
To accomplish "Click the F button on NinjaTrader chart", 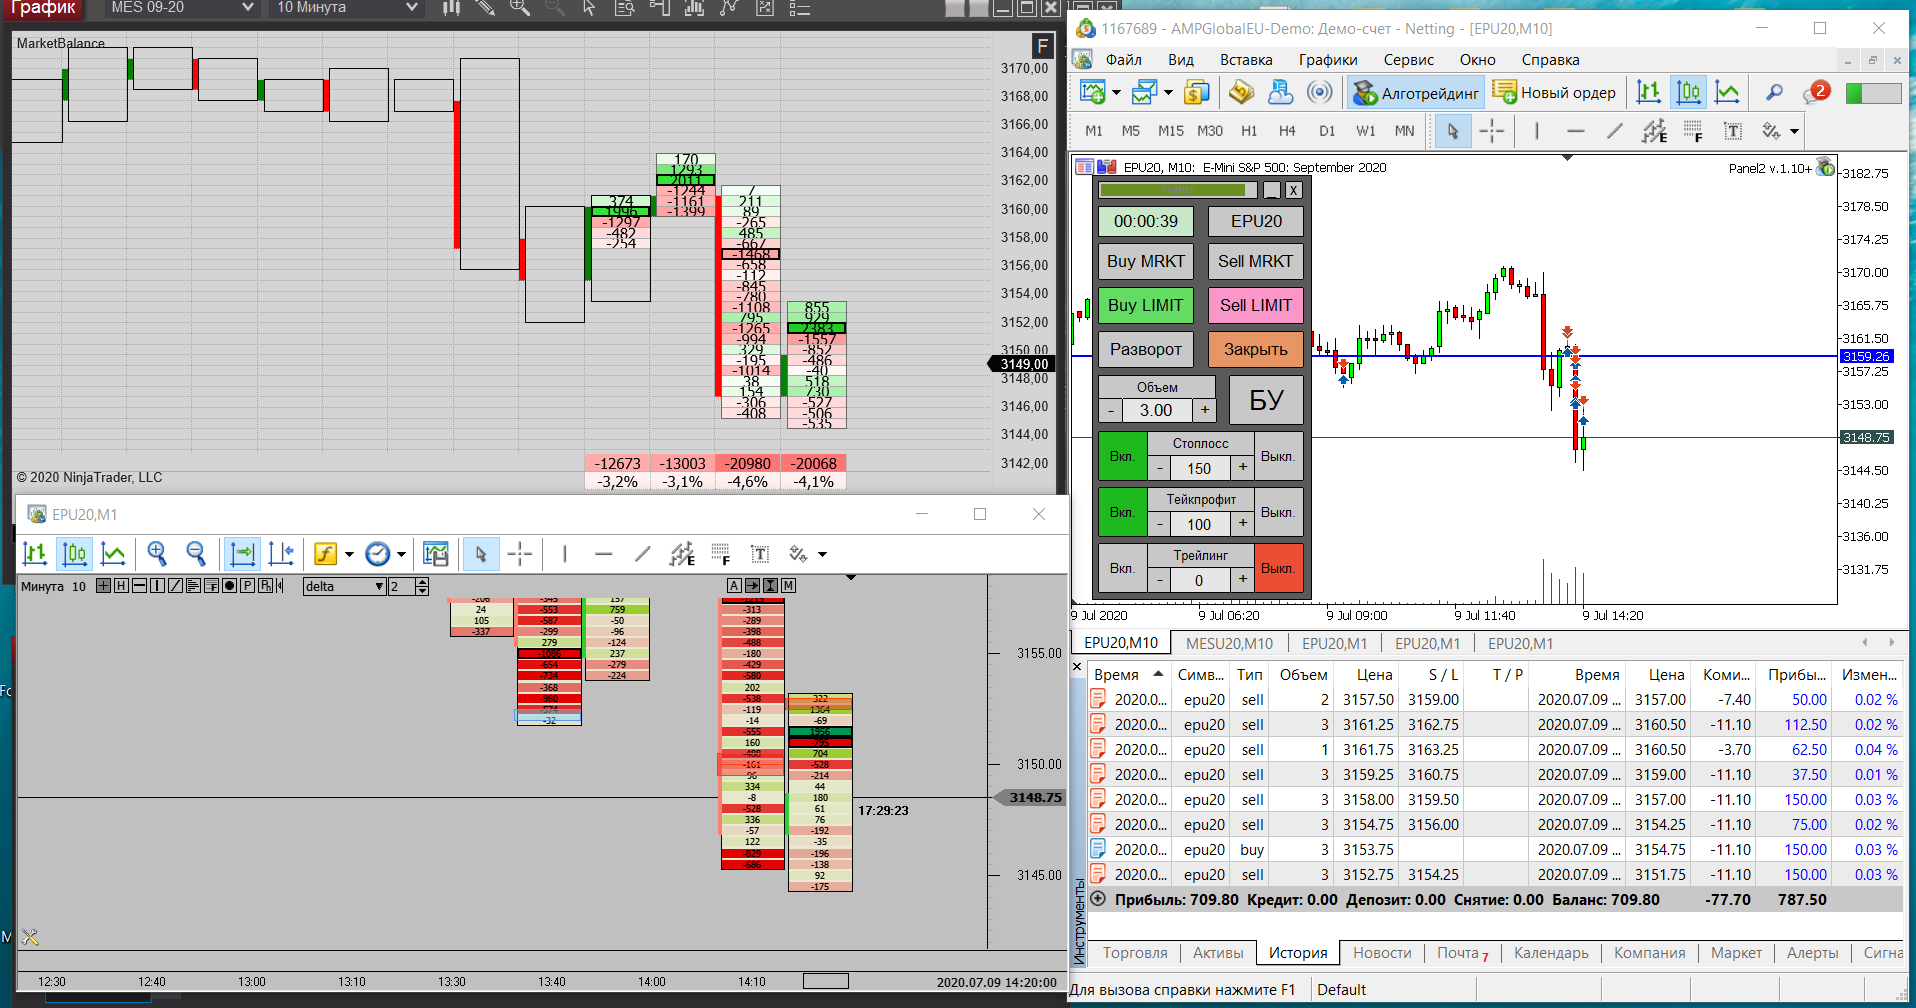I will point(1042,46).
